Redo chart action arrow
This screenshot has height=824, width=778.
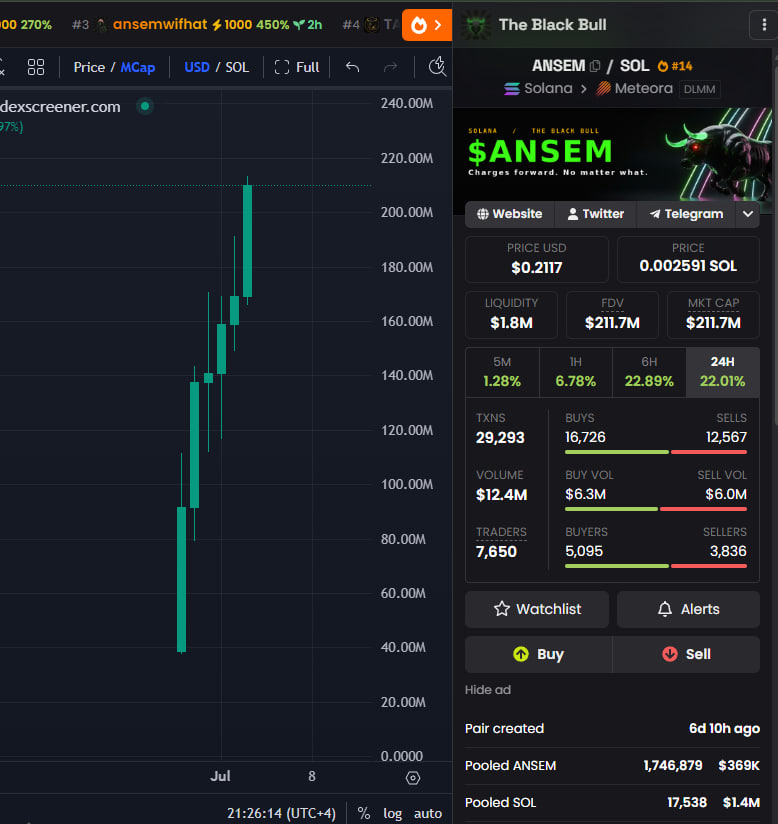391,67
